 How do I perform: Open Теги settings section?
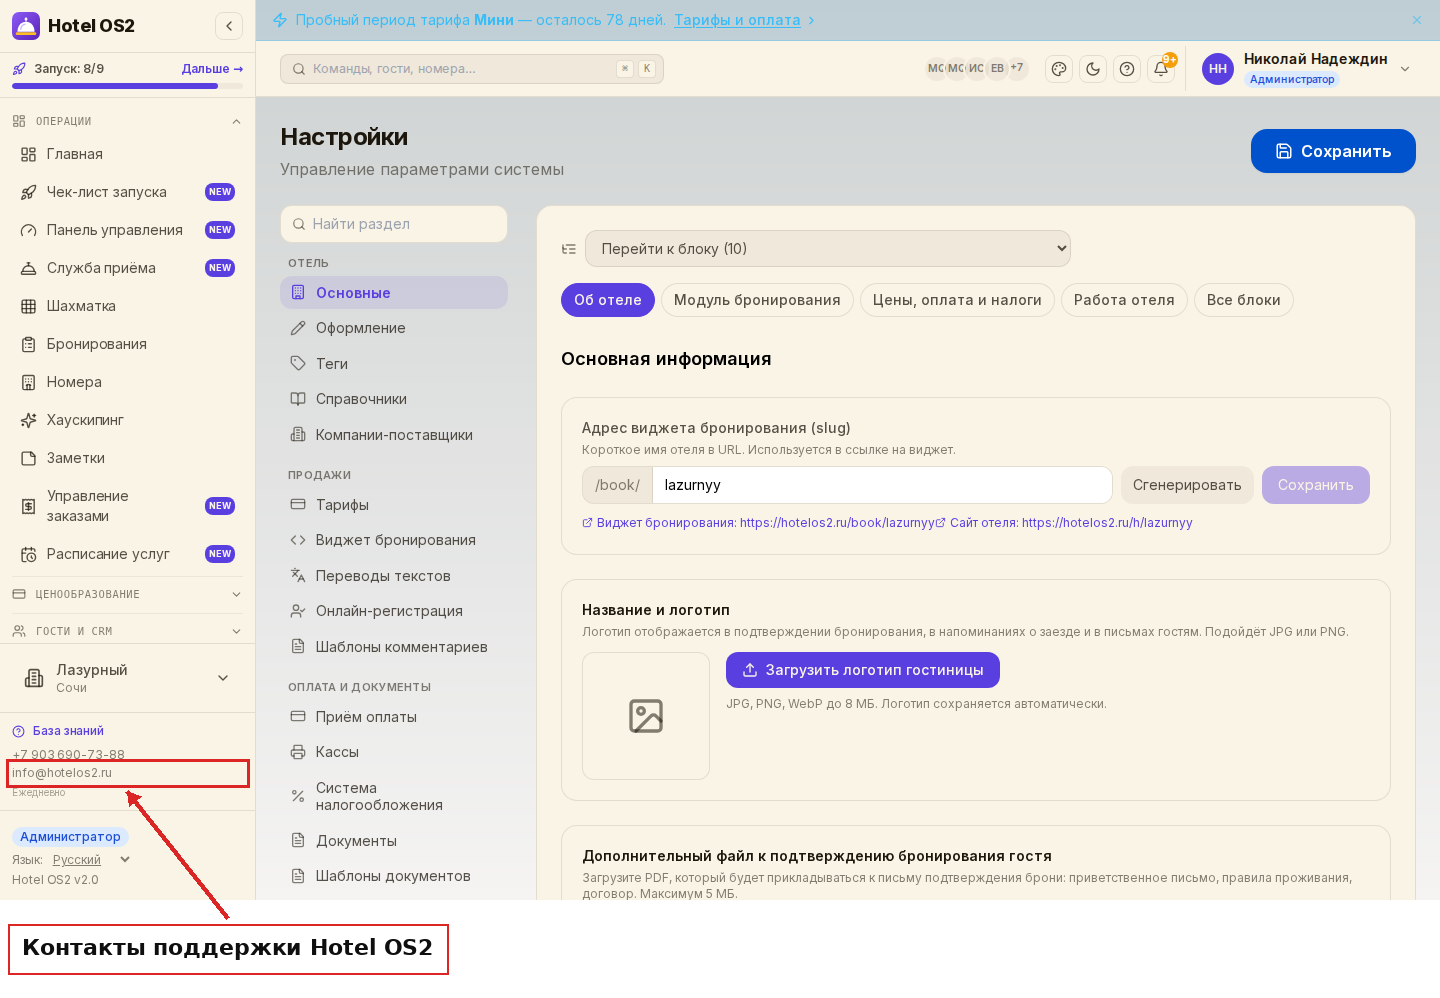tap(394, 364)
